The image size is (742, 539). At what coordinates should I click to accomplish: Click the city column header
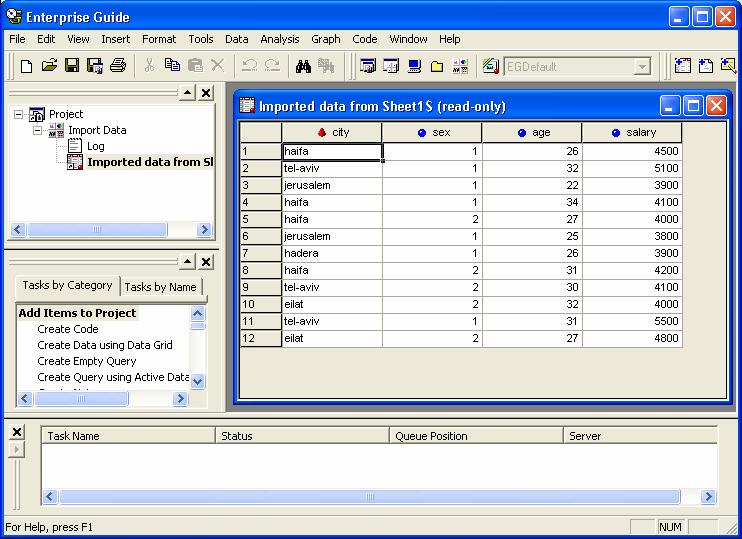(332, 133)
